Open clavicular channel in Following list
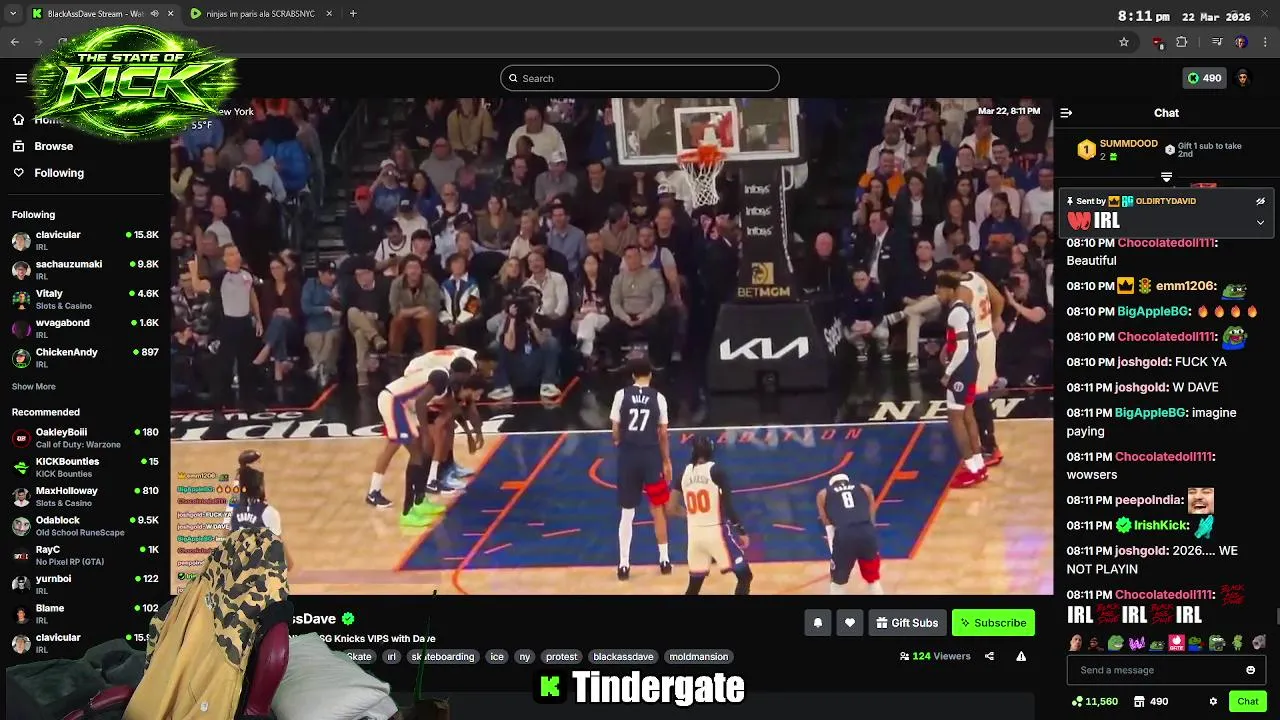 [x=85, y=240]
